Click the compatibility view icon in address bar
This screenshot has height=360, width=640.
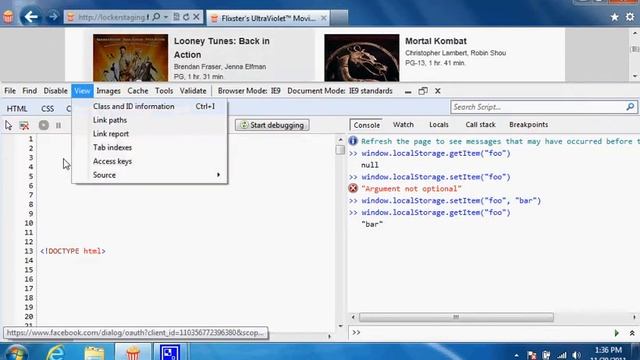click(176, 17)
